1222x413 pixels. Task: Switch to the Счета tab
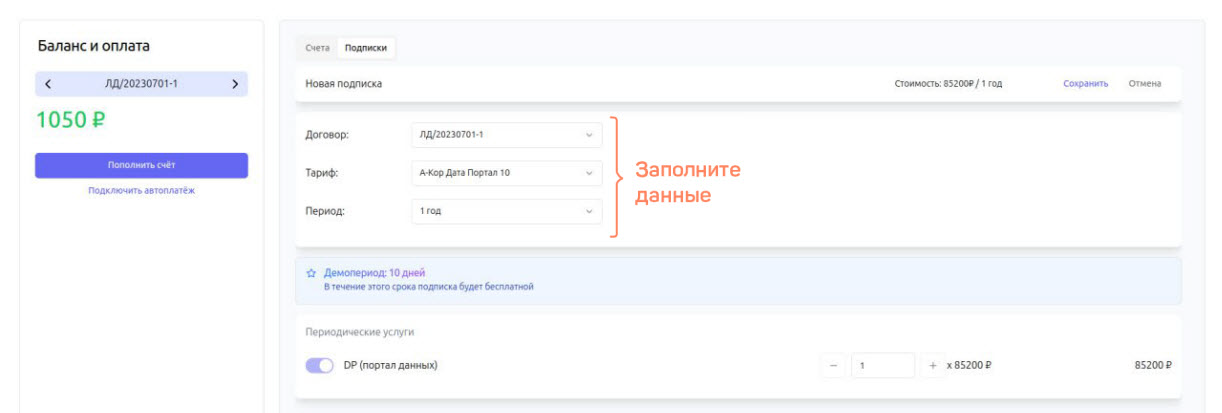click(317, 48)
